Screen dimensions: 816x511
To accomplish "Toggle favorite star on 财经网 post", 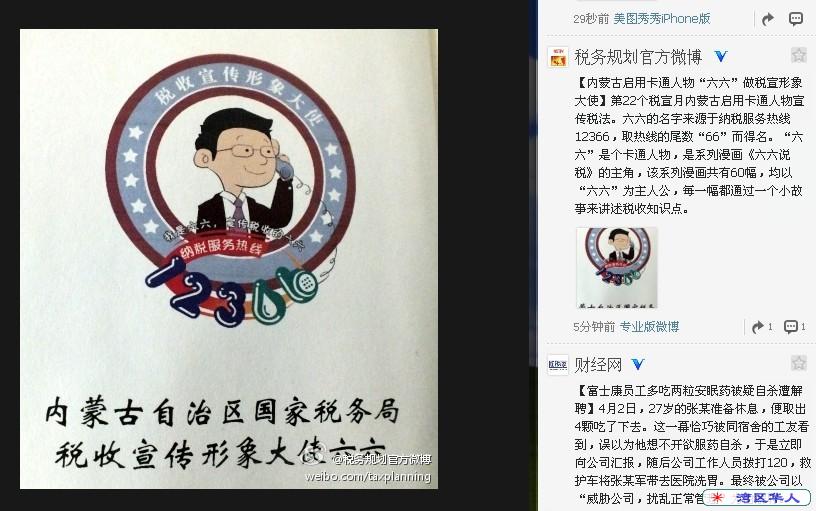I will coord(798,363).
